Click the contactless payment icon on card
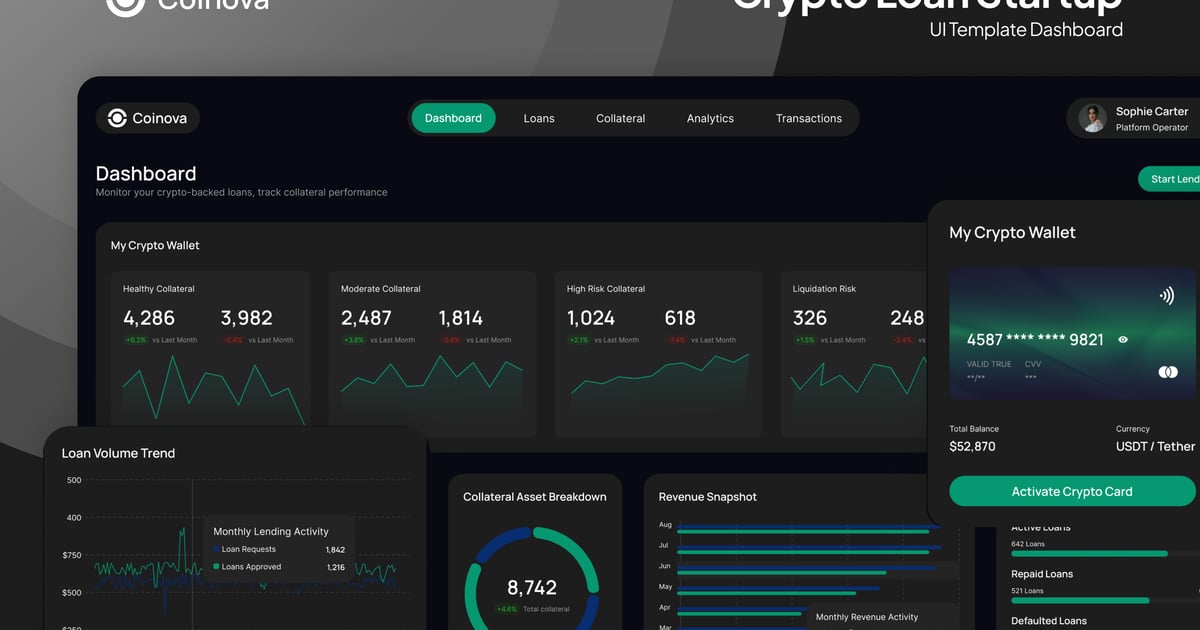The height and width of the screenshot is (630, 1200). tap(1166, 296)
